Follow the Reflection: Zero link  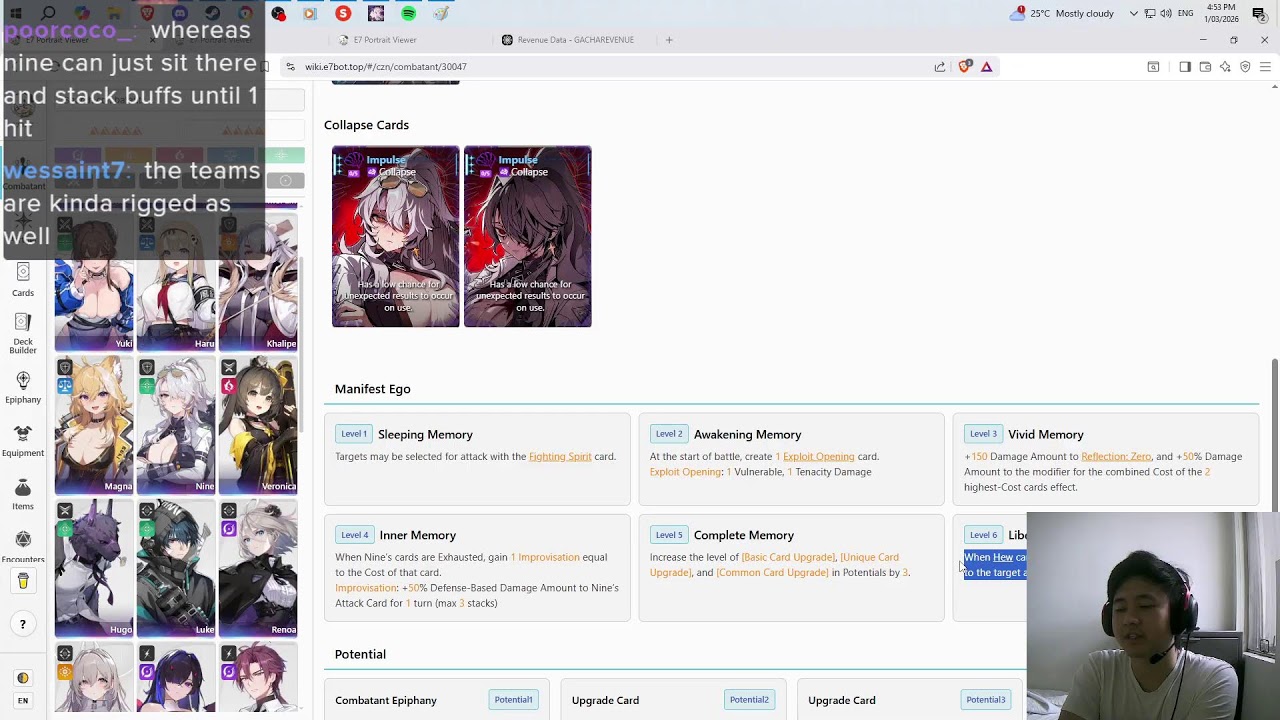point(1116,457)
